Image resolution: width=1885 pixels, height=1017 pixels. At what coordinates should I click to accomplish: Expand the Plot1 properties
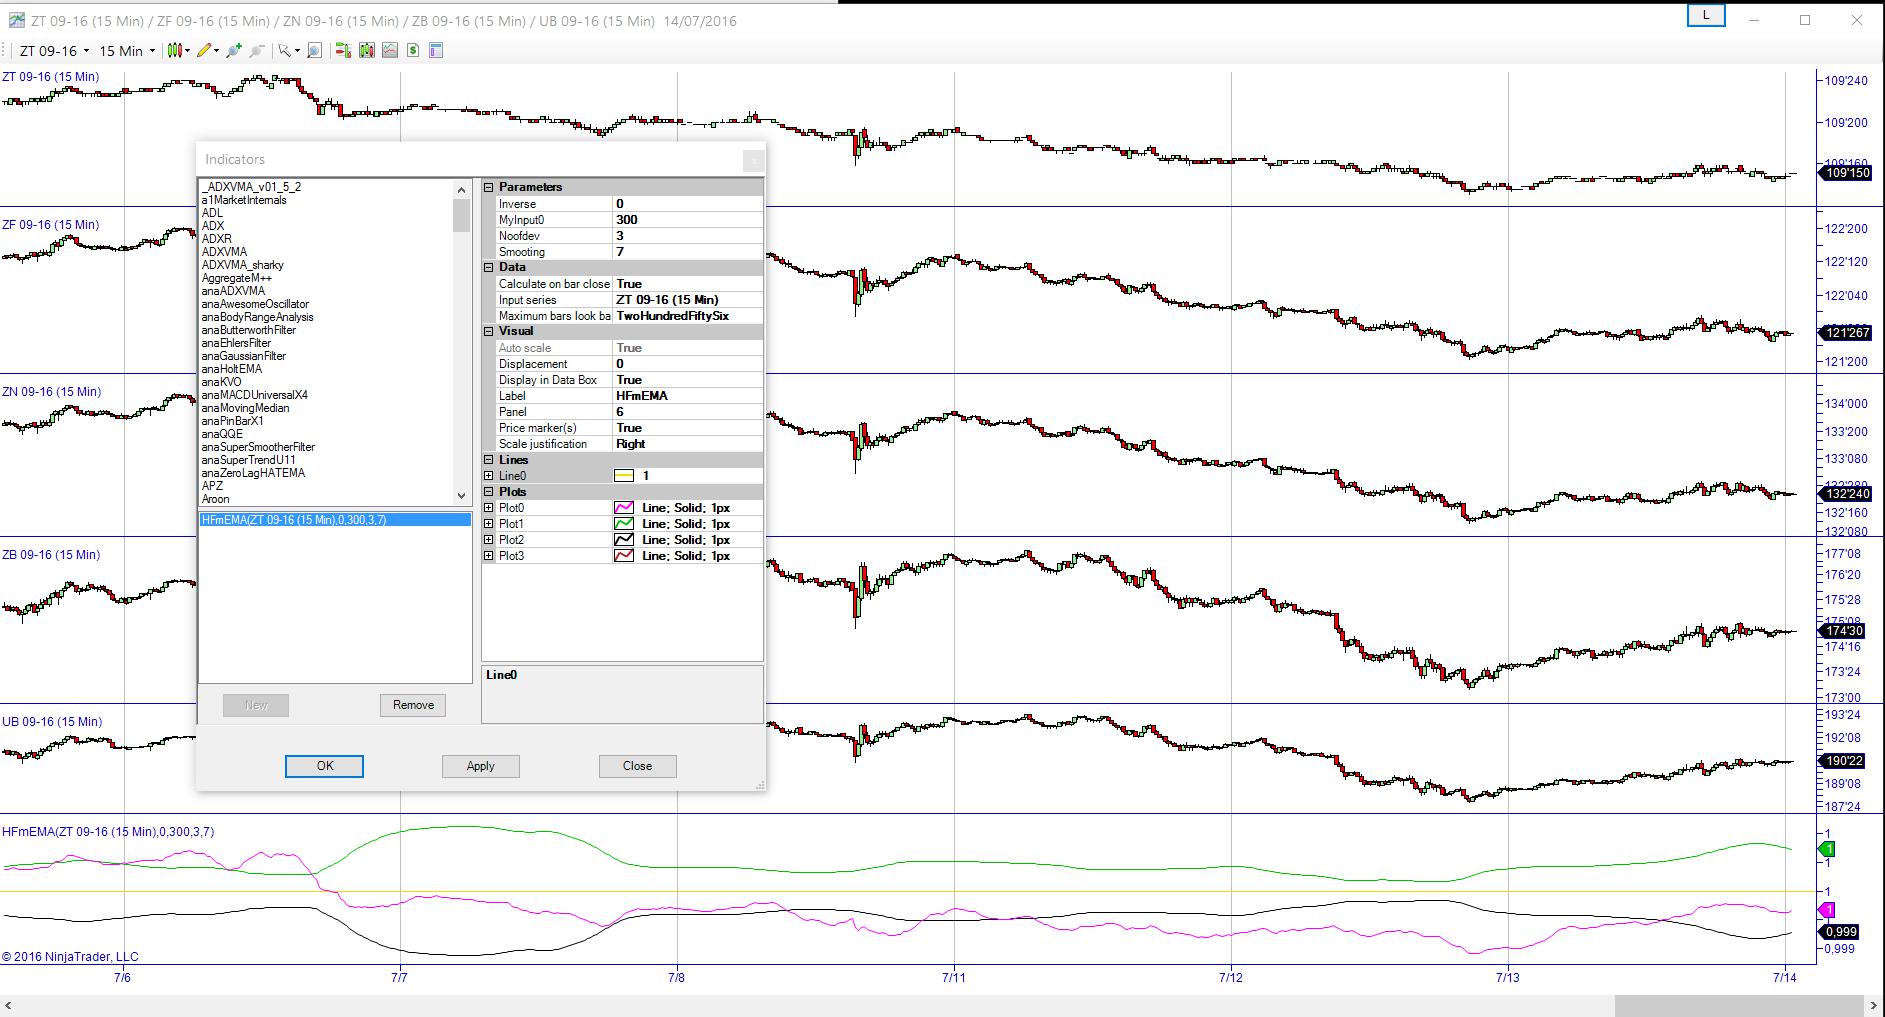click(x=489, y=524)
